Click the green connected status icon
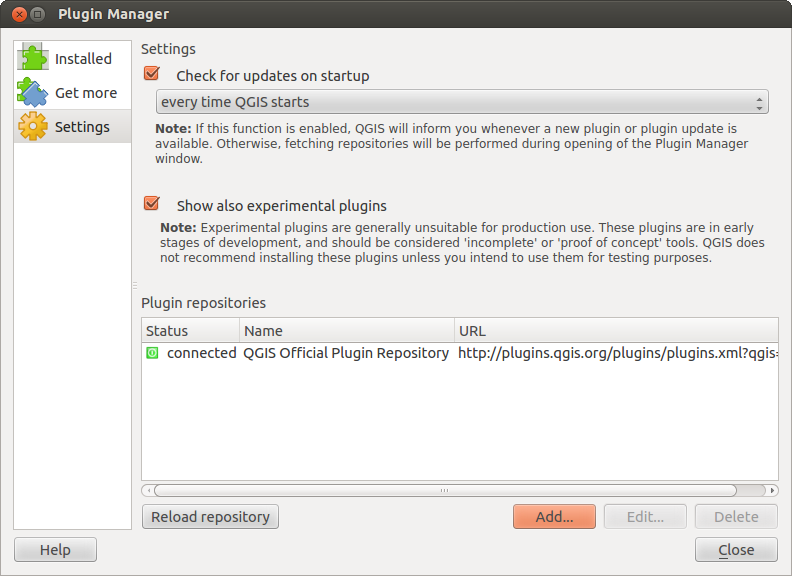 152,353
